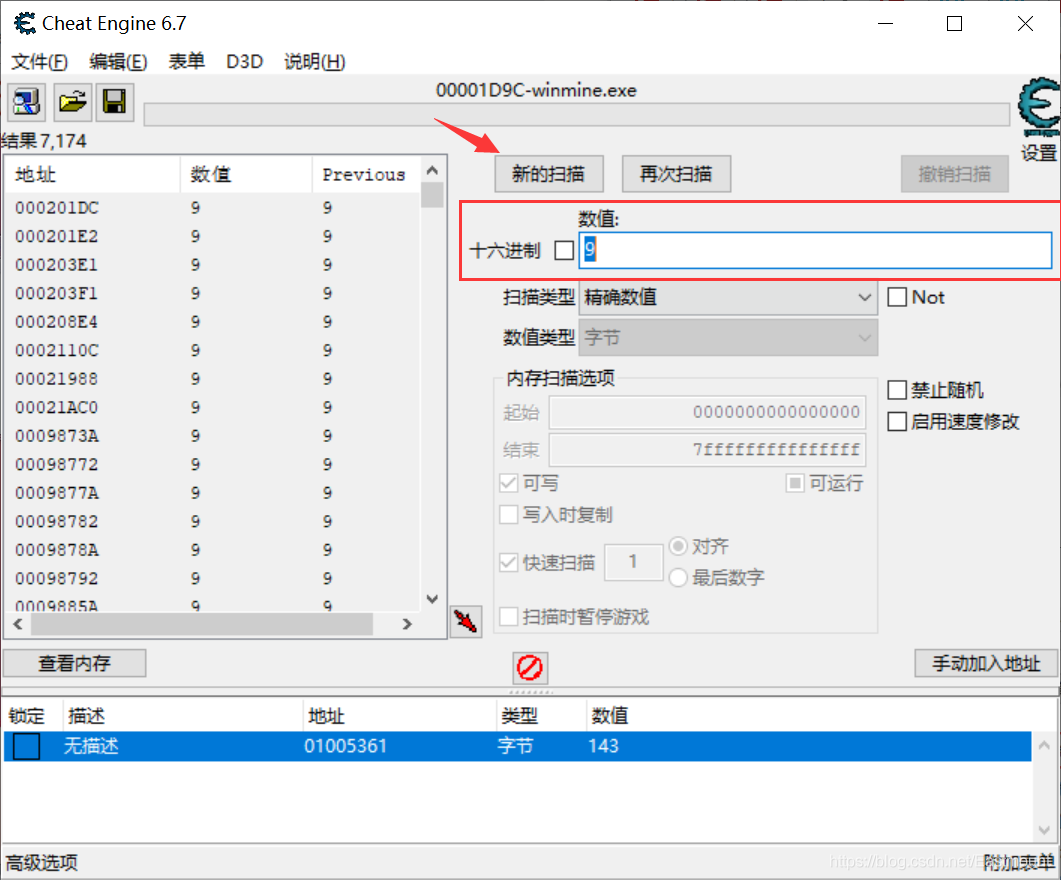Open the process list computer icon
This screenshot has width=1061, height=880.
coord(27,102)
